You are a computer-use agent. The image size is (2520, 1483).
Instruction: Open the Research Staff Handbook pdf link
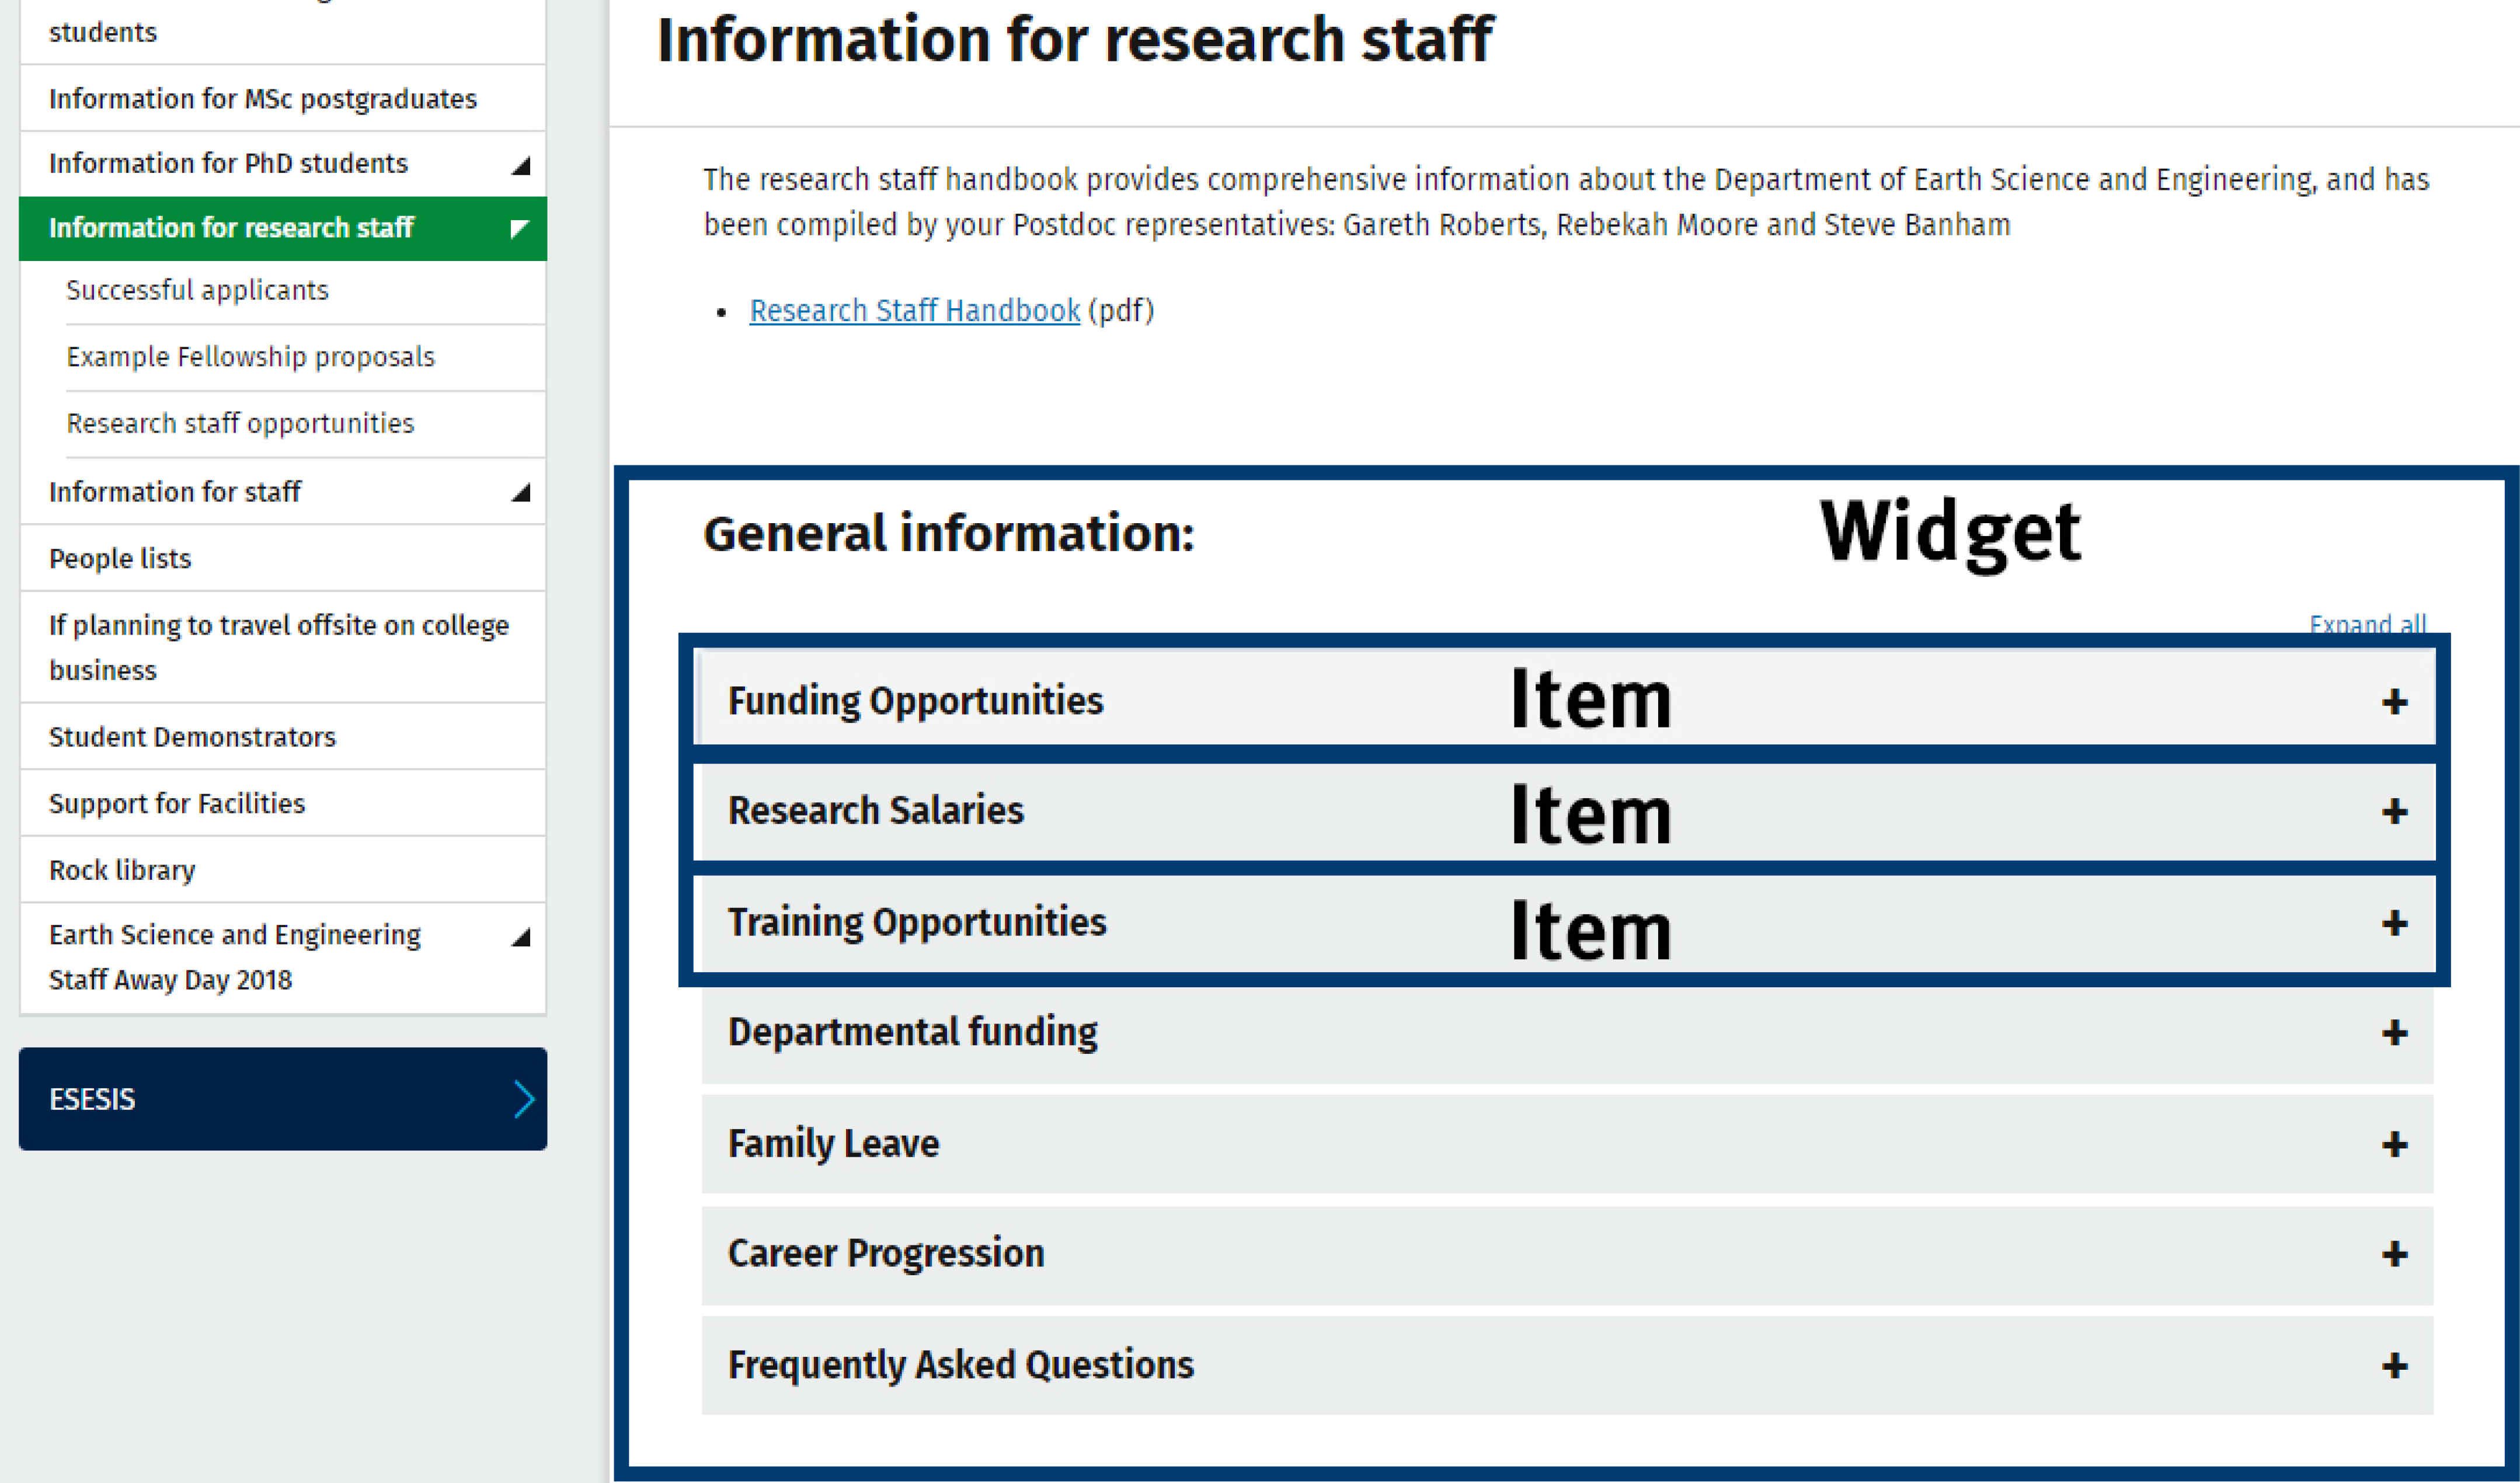[914, 311]
